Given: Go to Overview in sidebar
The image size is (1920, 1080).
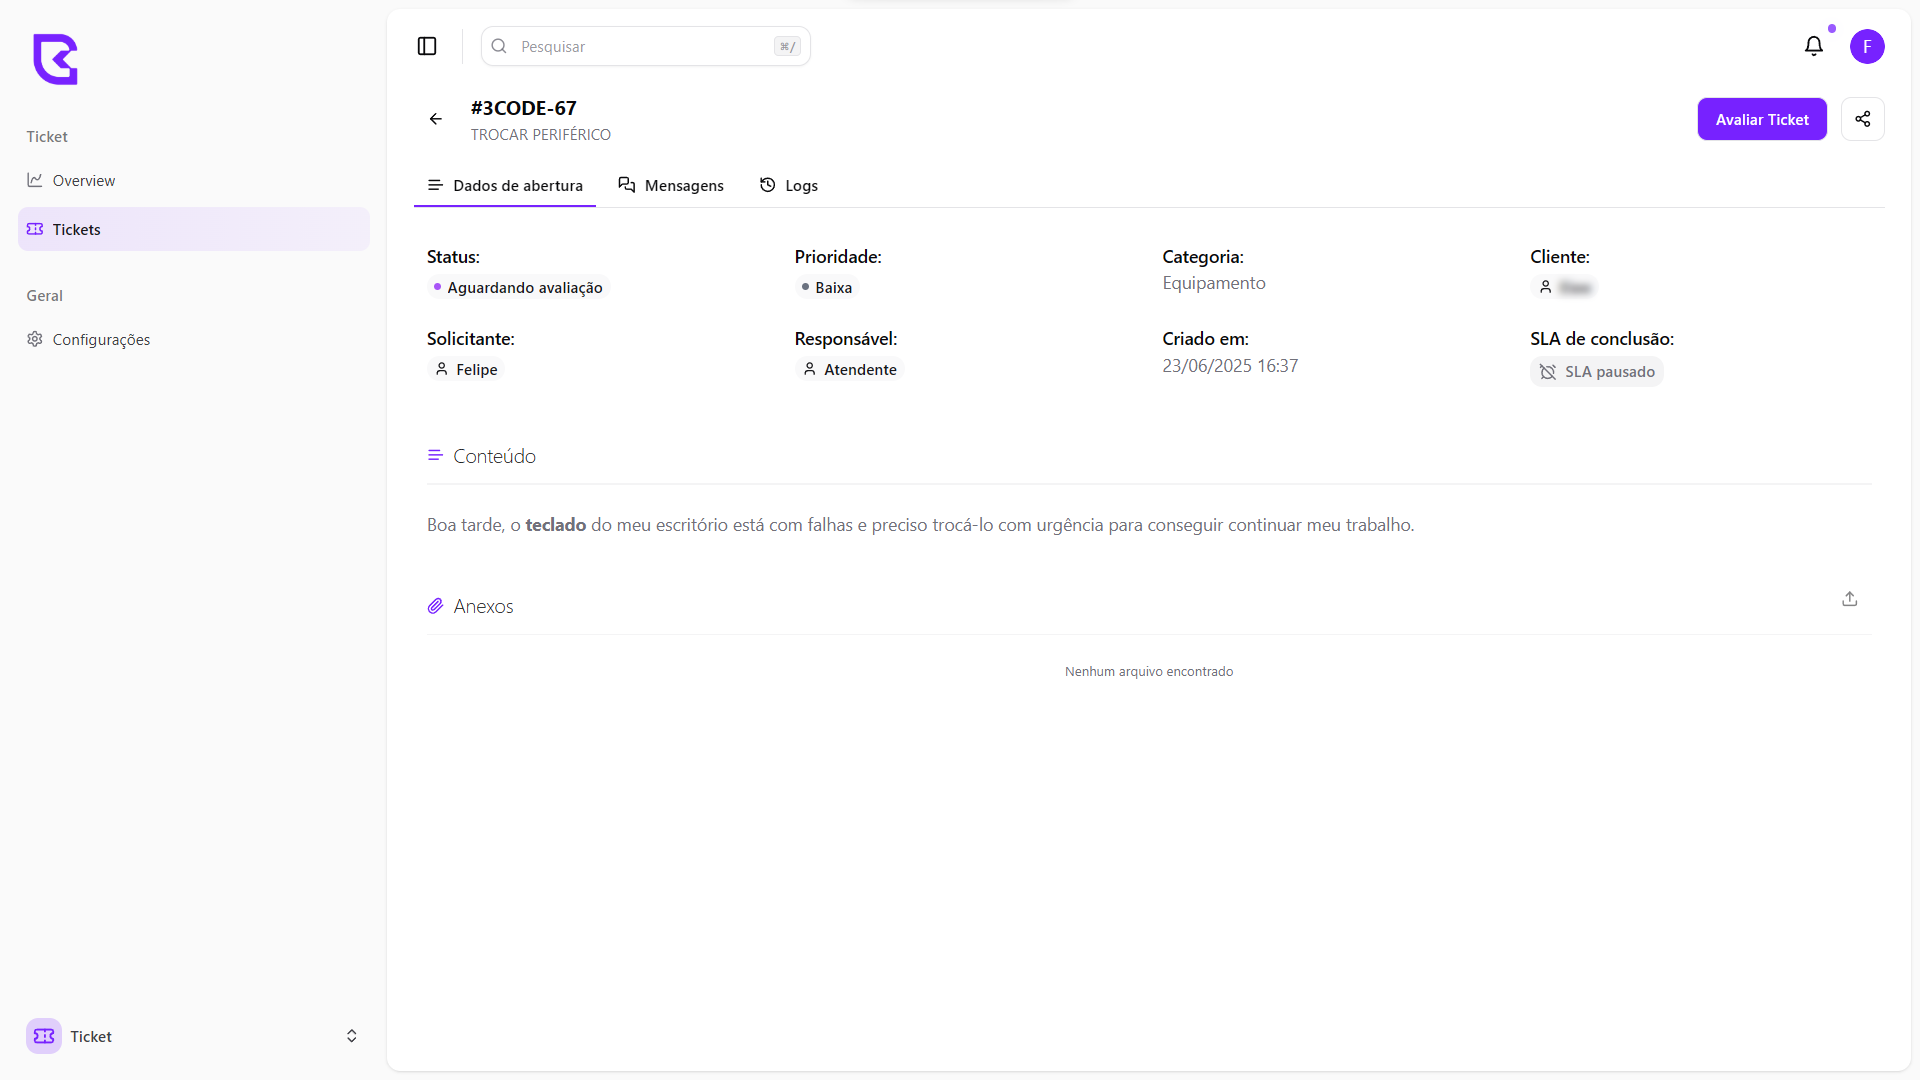Looking at the screenshot, I should [83, 181].
